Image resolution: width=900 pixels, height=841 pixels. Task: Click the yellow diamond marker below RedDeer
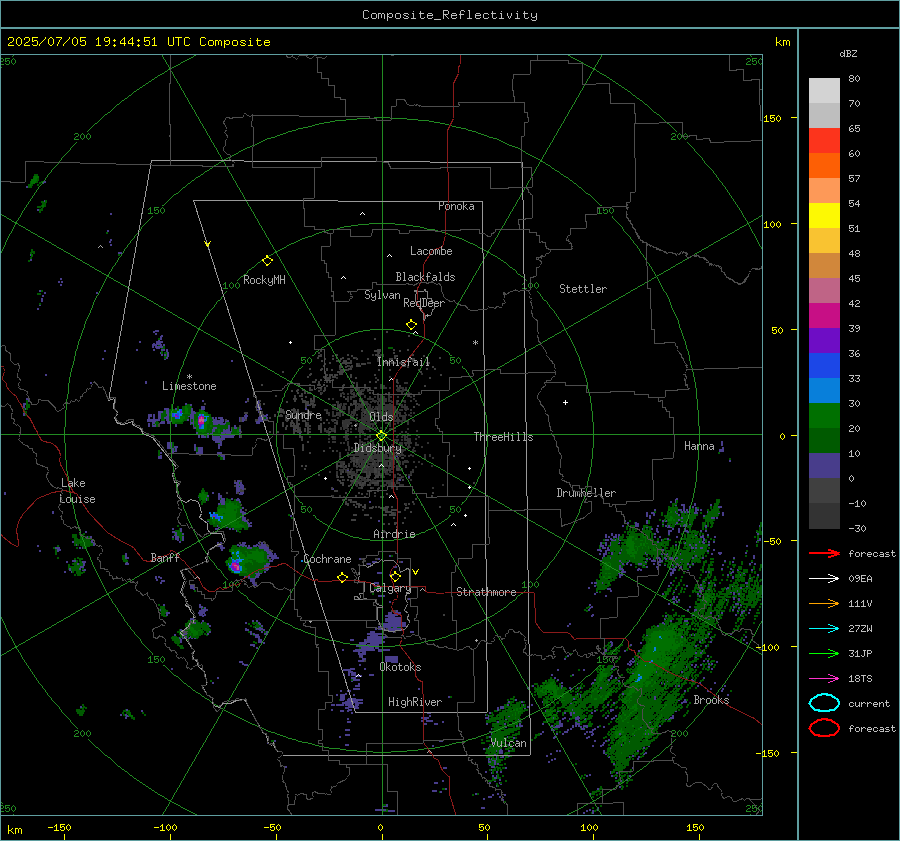pyautogui.click(x=412, y=325)
